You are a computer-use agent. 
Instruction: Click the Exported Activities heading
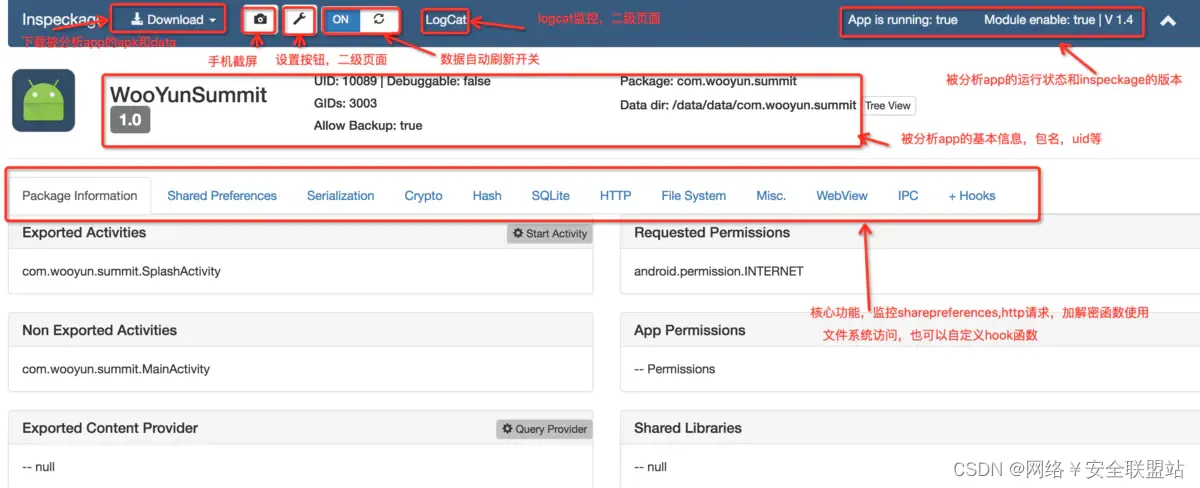[x=84, y=233]
